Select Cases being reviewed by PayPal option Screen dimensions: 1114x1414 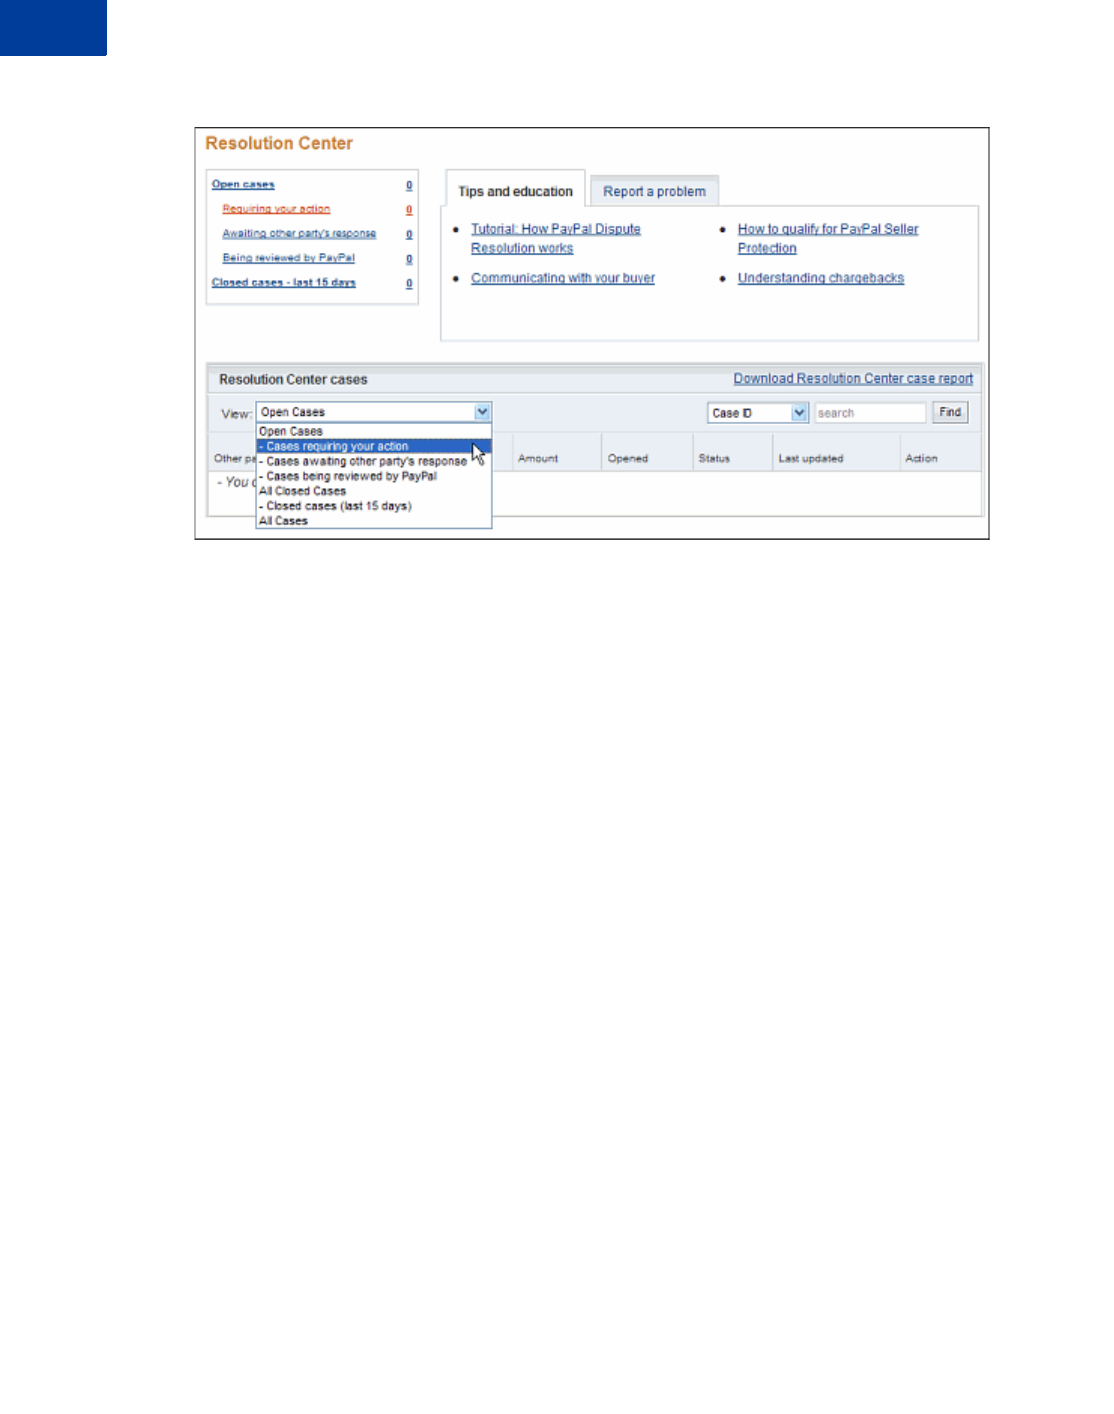coord(374,476)
